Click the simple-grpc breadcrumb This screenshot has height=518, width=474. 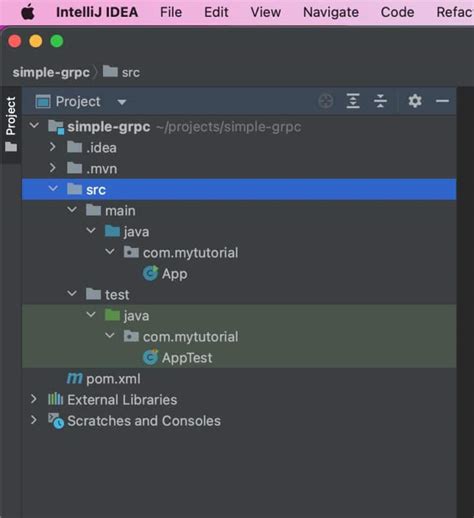(x=51, y=72)
